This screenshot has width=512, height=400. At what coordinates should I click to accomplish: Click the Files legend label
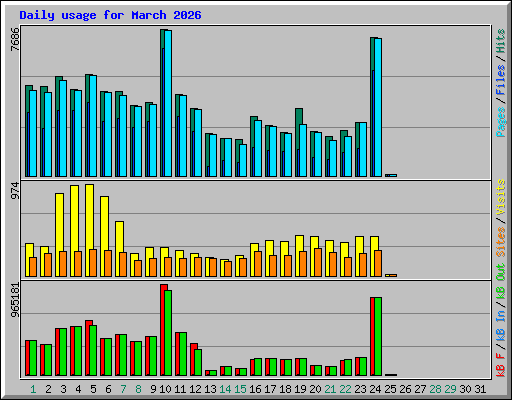tap(501, 79)
